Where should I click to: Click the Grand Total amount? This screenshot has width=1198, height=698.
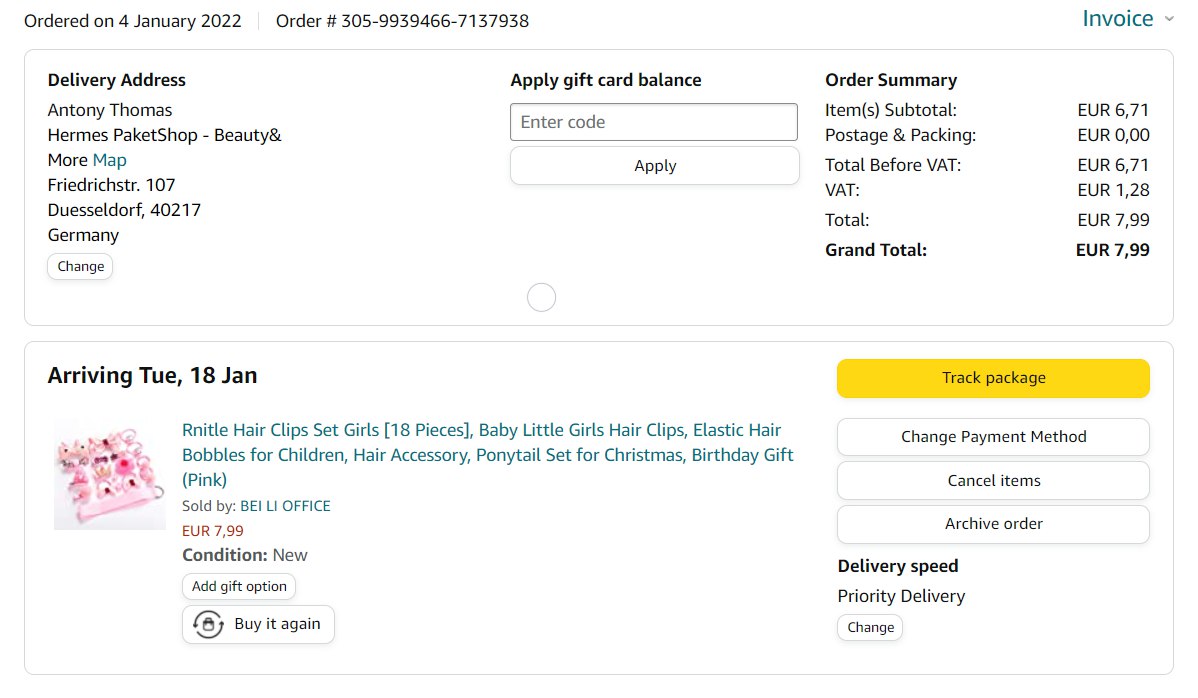point(1112,250)
